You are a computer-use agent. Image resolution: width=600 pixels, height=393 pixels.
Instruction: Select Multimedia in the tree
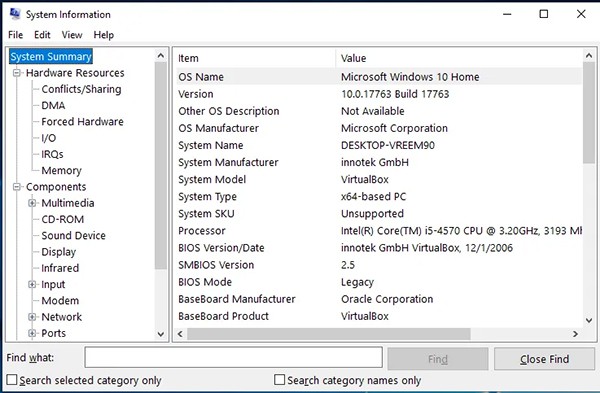tap(68, 203)
